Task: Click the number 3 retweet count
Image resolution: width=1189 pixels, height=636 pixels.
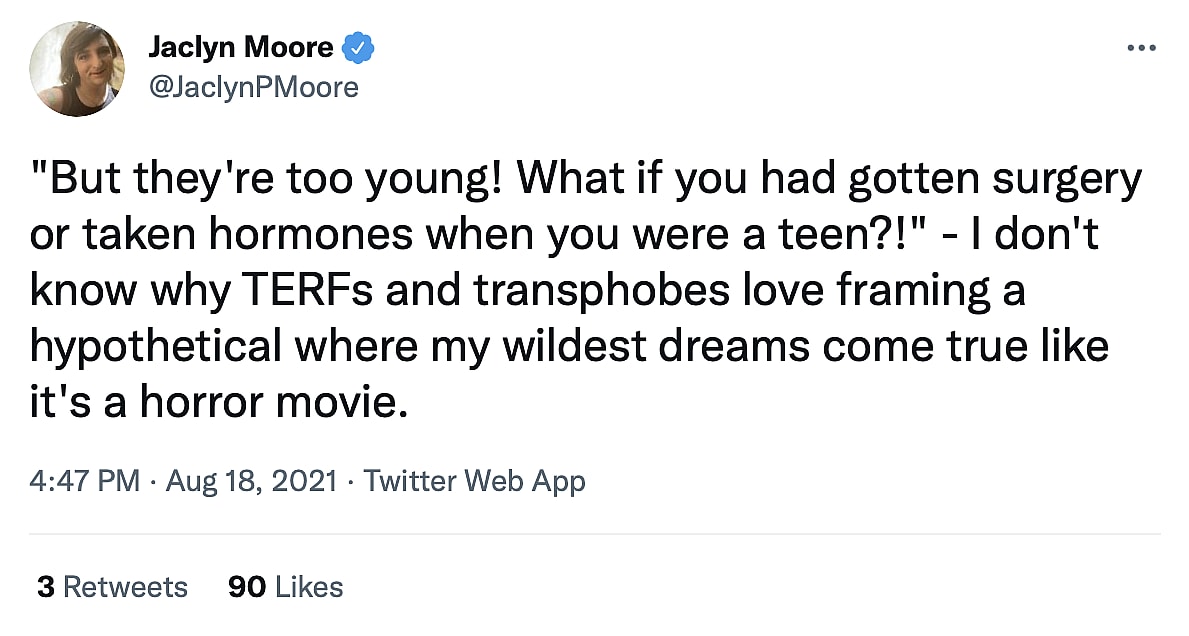Action: coord(45,587)
